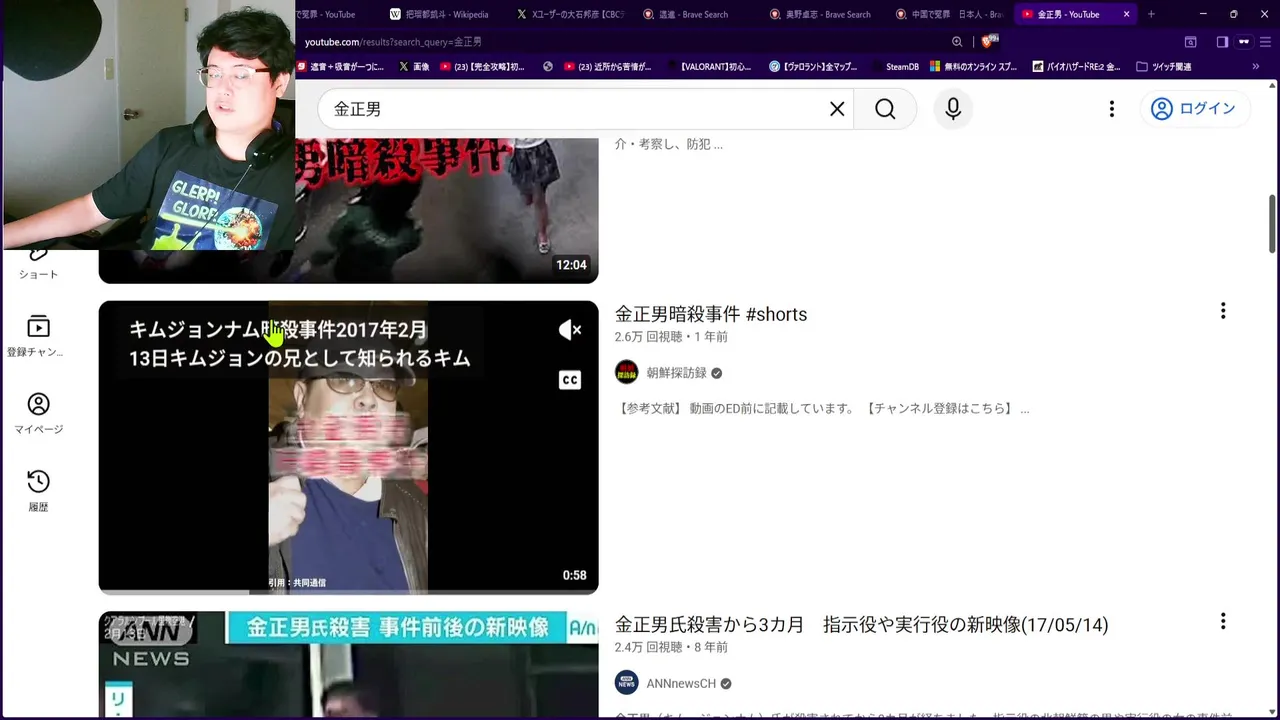Viewport: 1280px width, 720px height.
Task: Switch to the 遺逃 - Brave Search tab
Action: click(686, 14)
